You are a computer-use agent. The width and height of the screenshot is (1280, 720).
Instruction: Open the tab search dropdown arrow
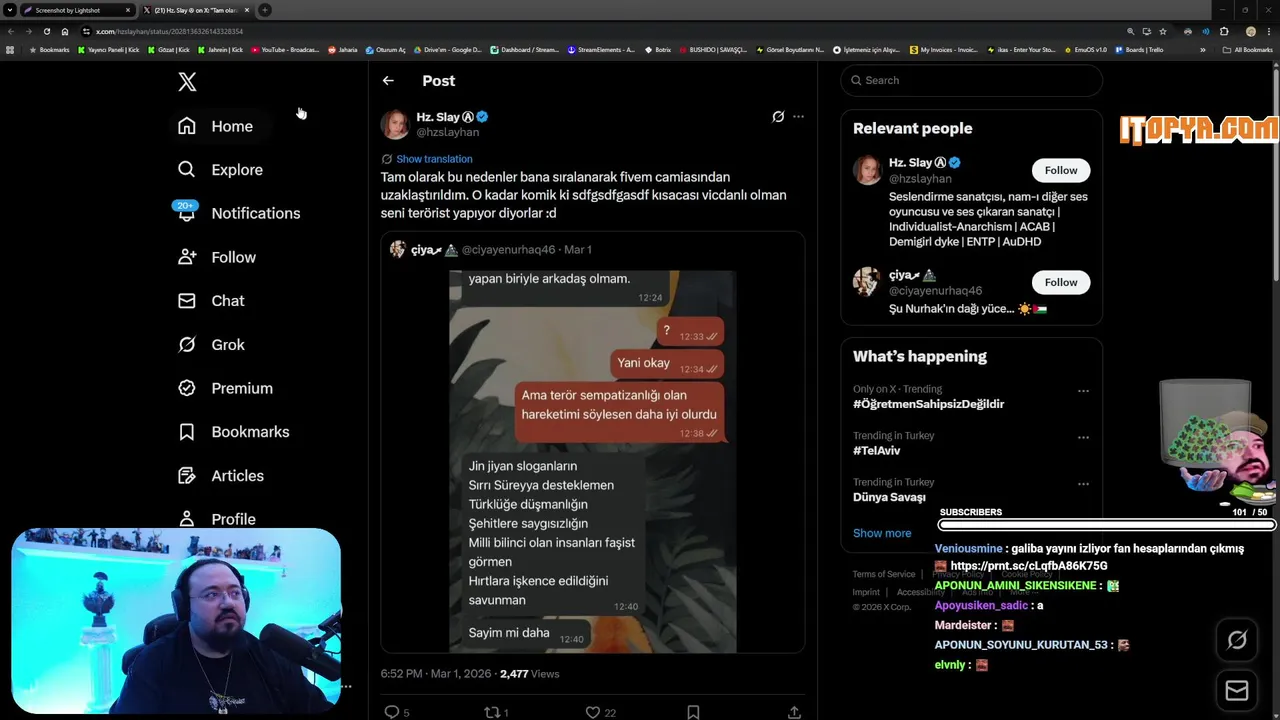(x=9, y=10)
